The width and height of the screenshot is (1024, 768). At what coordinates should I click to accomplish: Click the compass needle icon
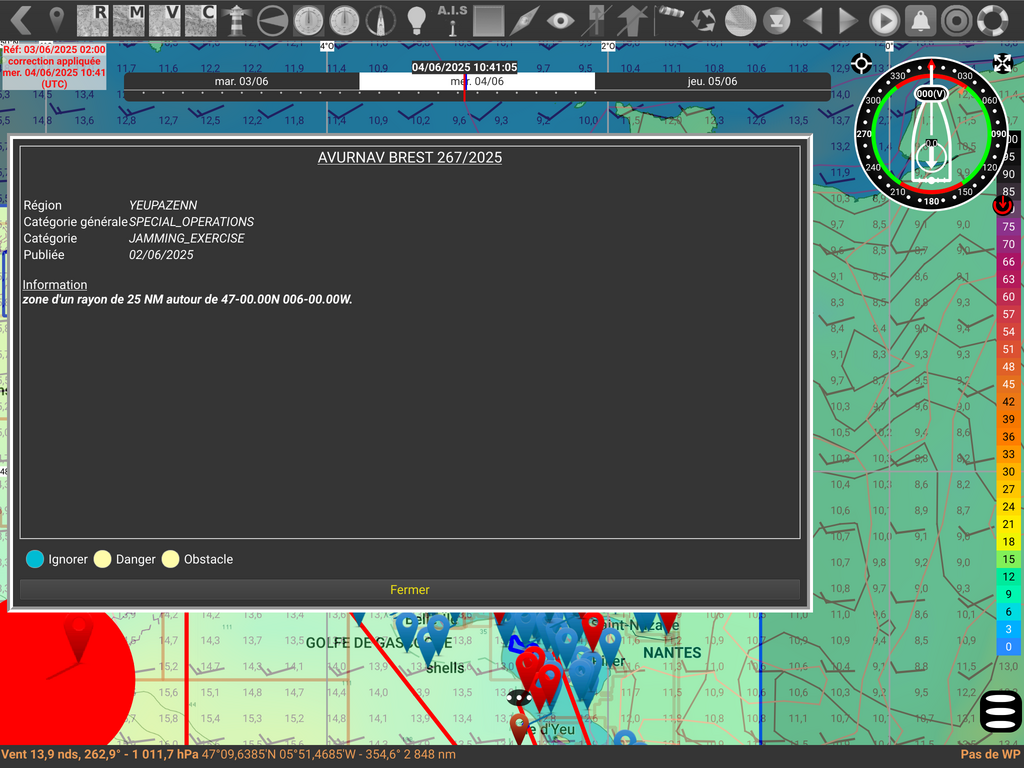pos(524,20)
